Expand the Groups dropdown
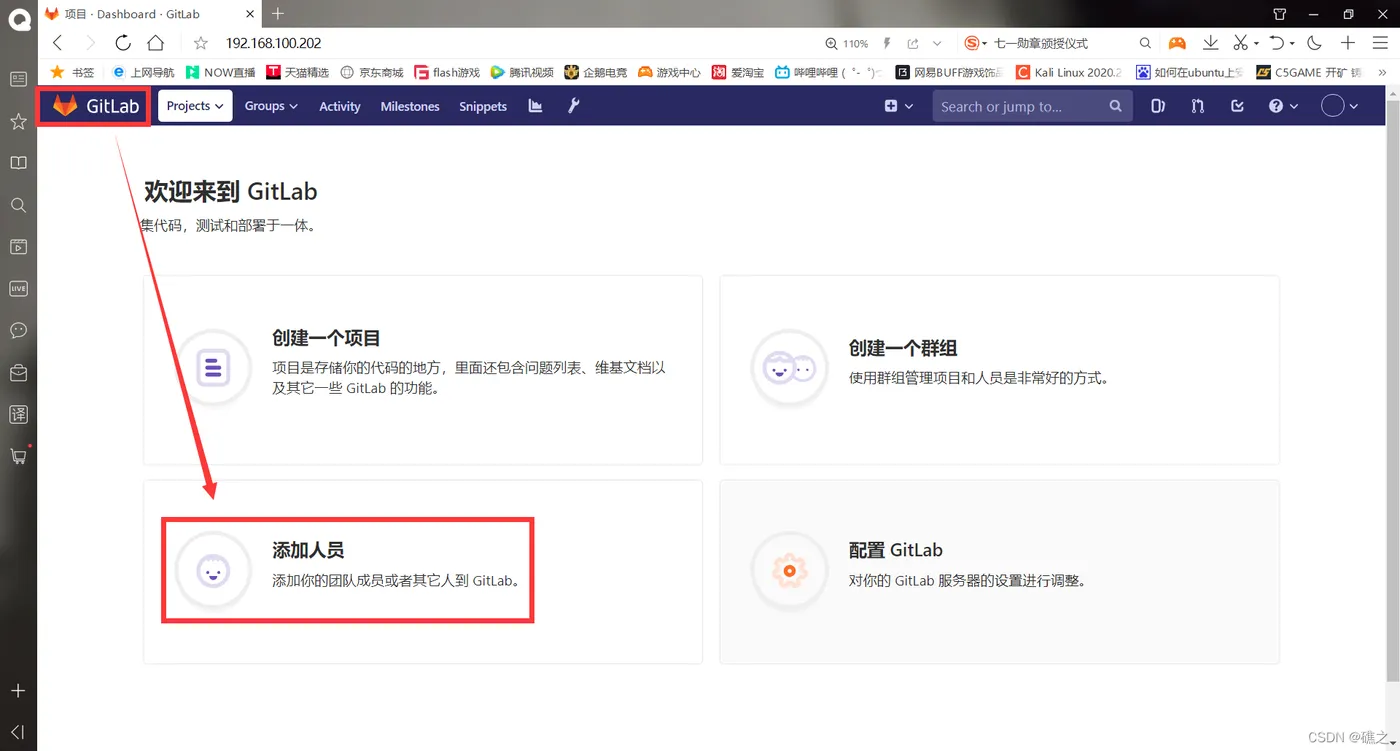 click(271, 106)
